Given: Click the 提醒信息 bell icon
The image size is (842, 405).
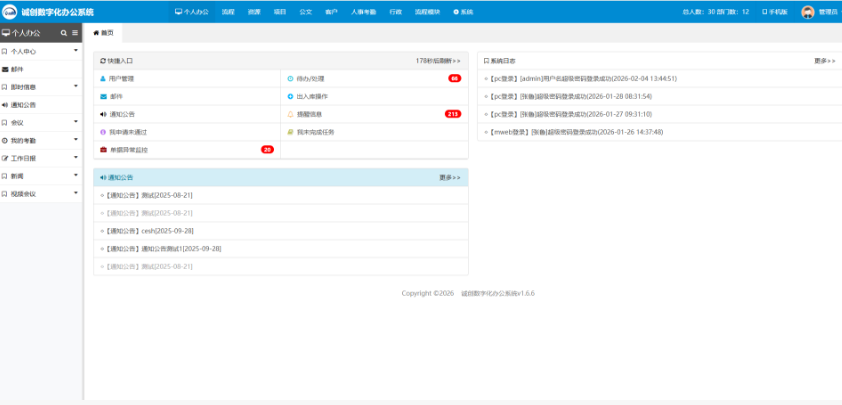Looking at the screenshot, I should click(290, 114).
